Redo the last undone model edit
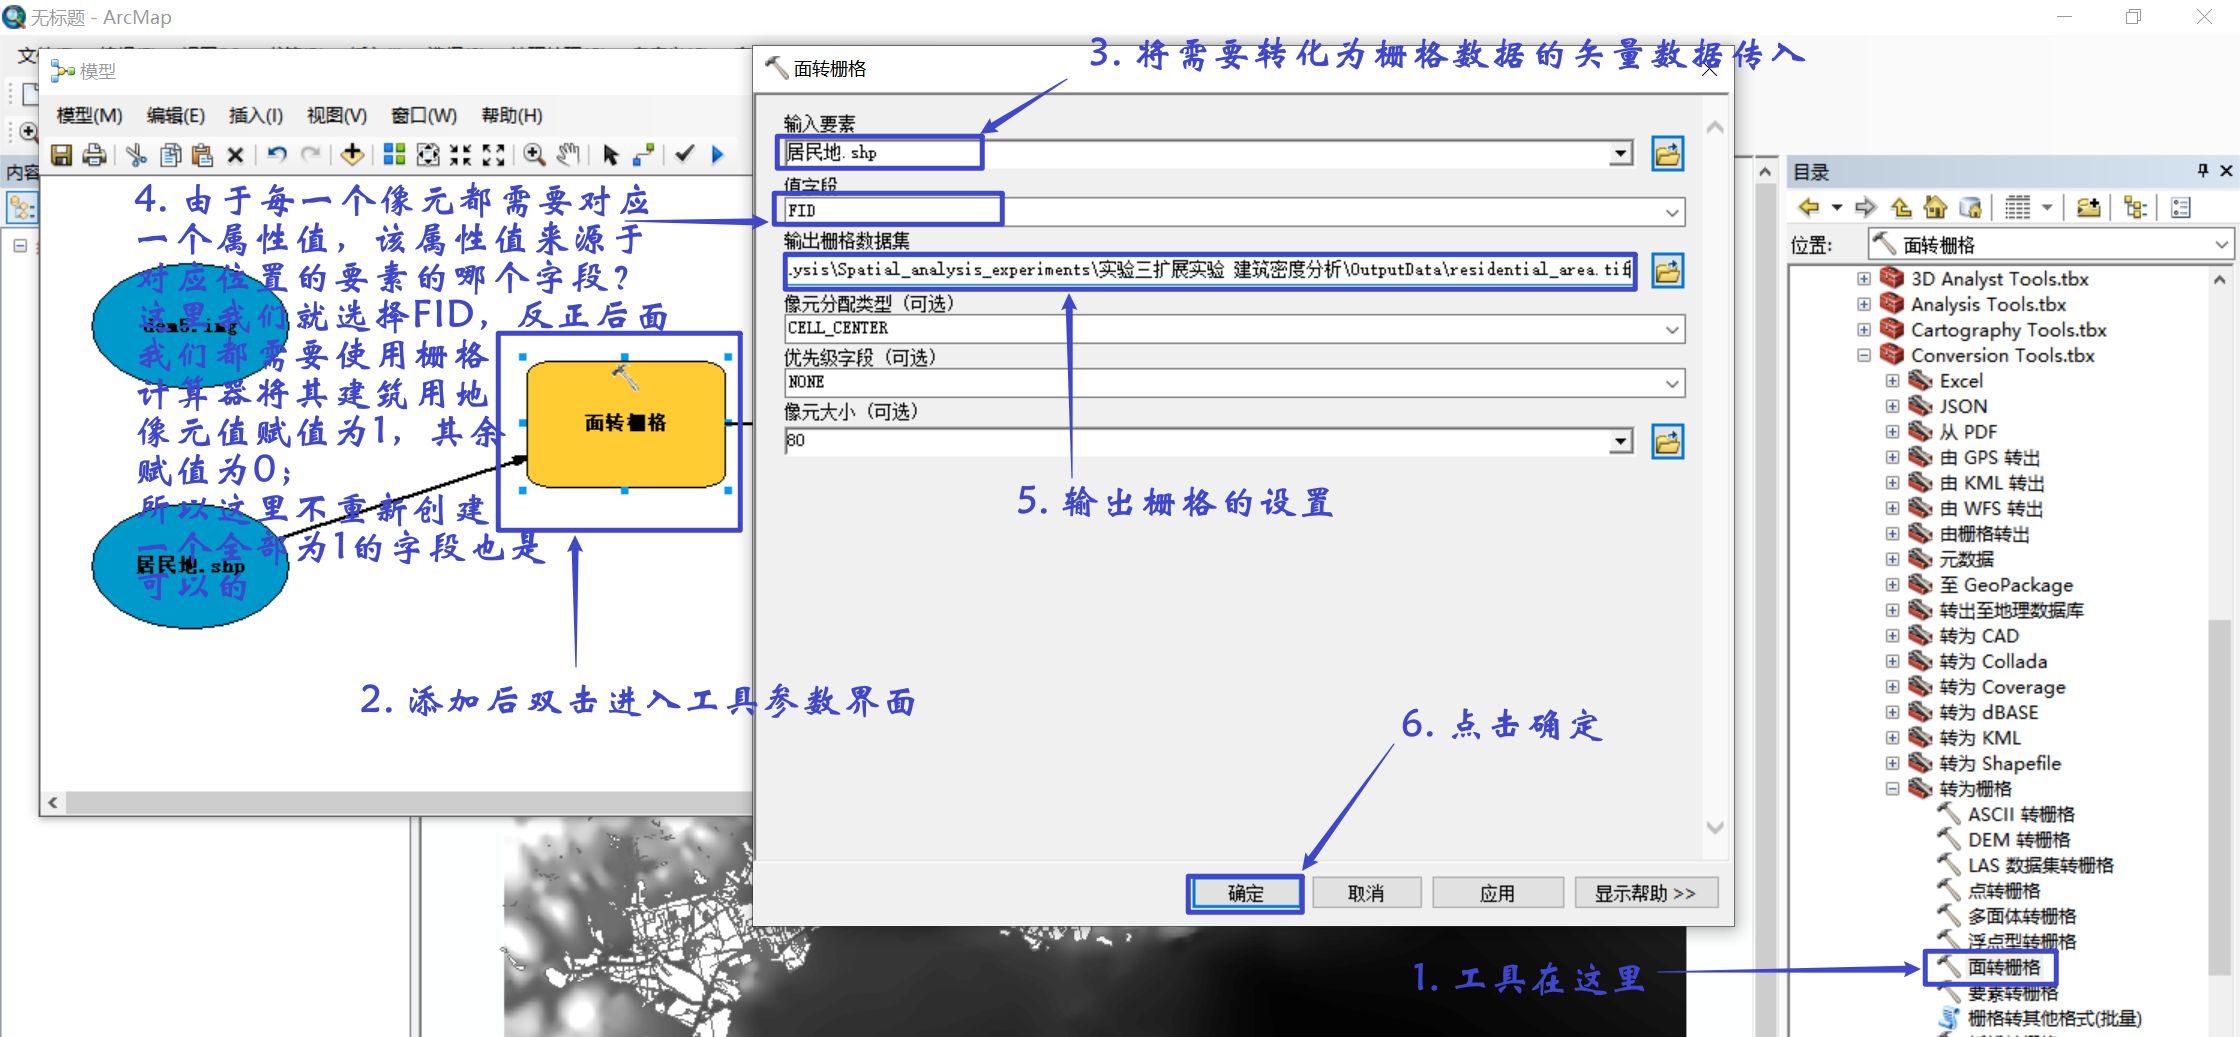Screen dimensions: 2240x1037 pos(311,155)
